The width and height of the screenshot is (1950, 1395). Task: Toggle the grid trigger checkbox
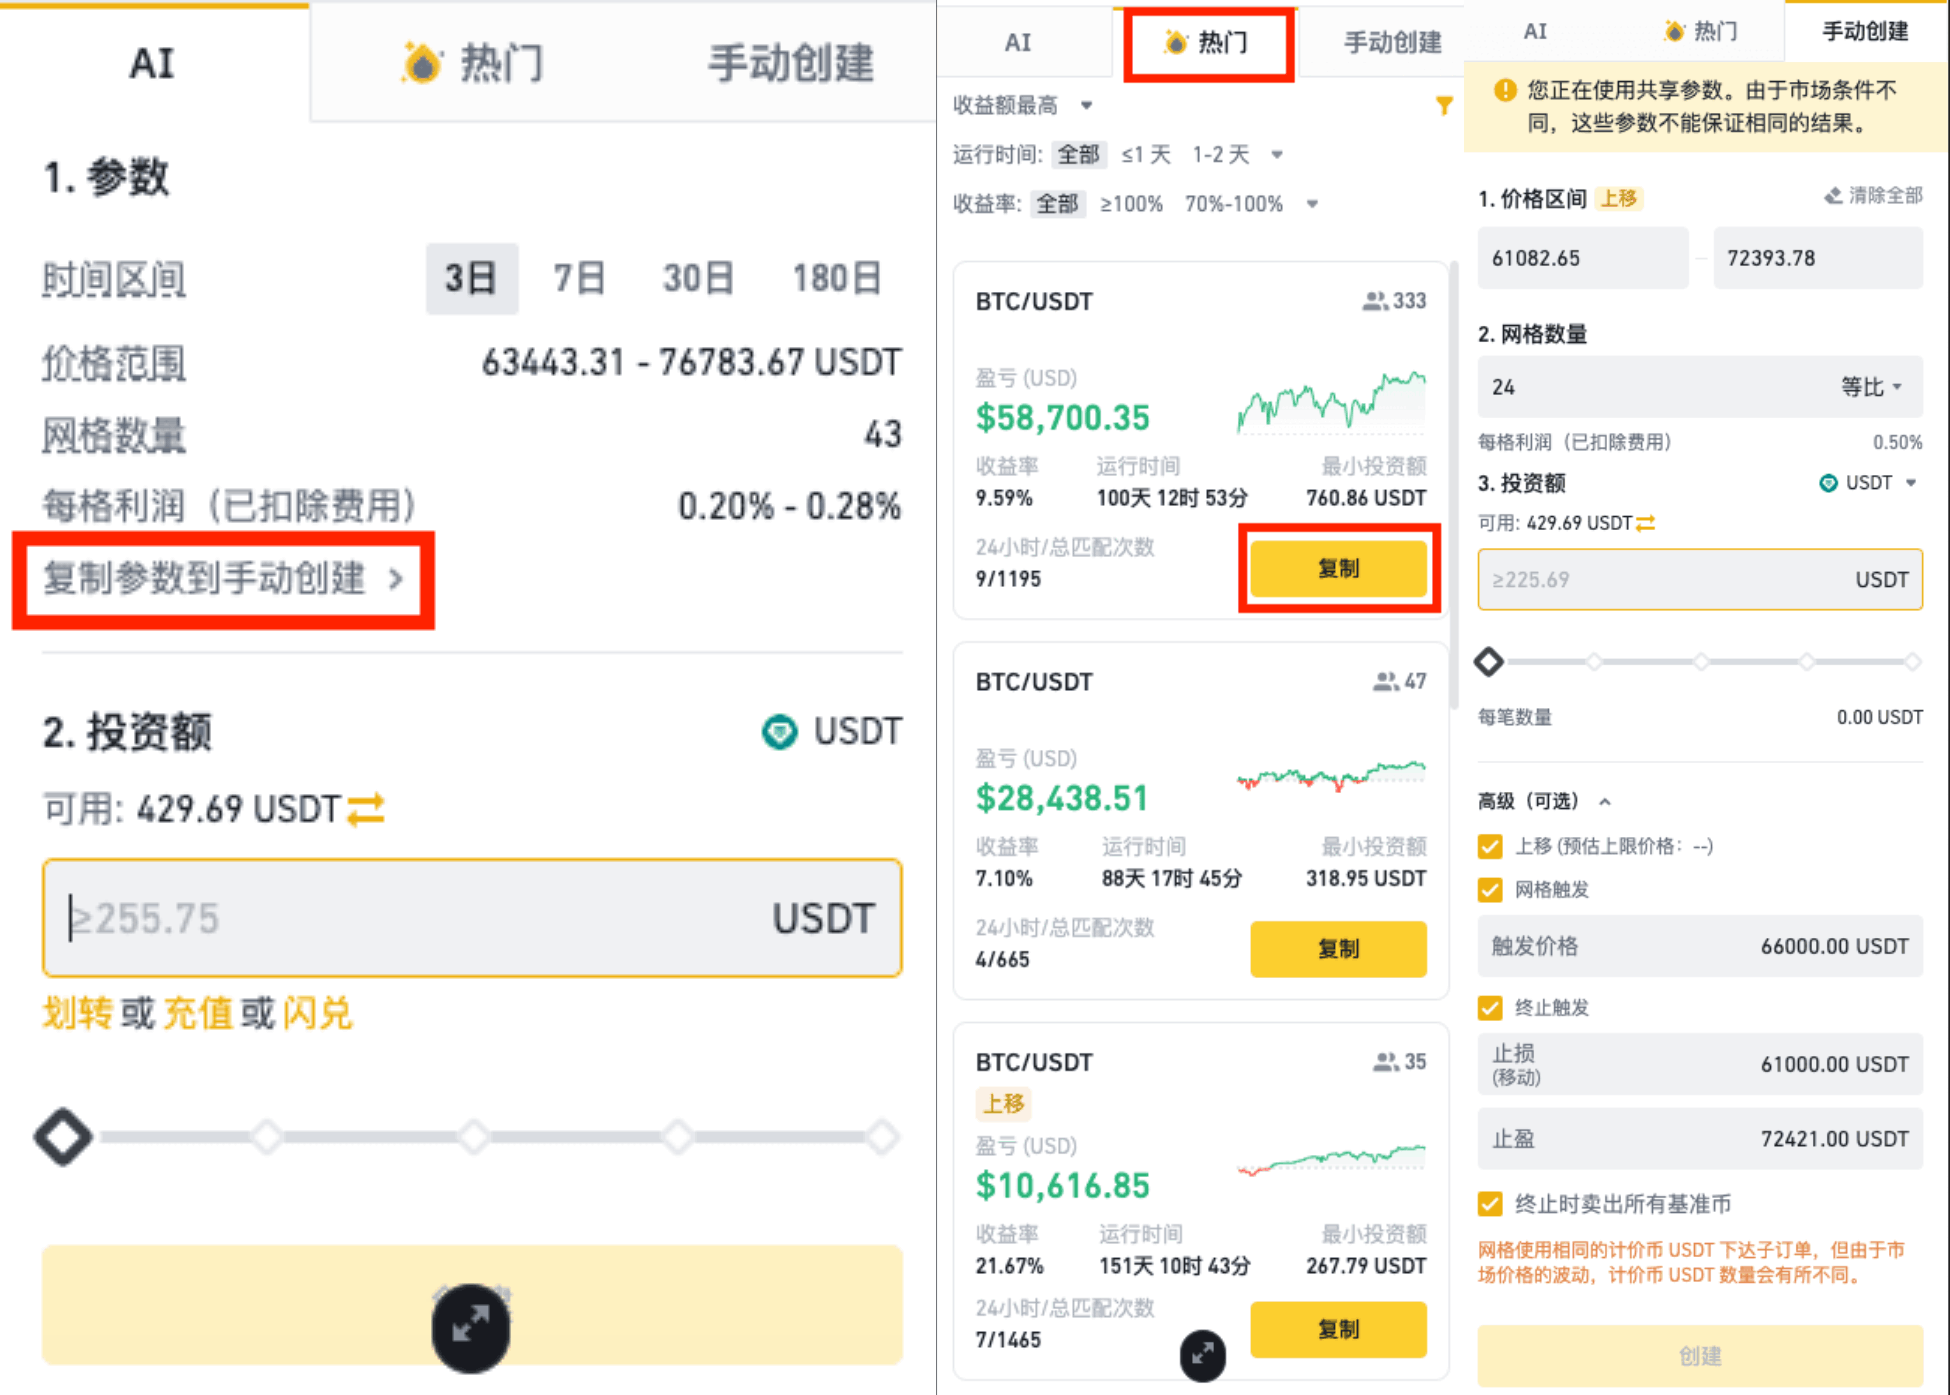(1490, 890)
